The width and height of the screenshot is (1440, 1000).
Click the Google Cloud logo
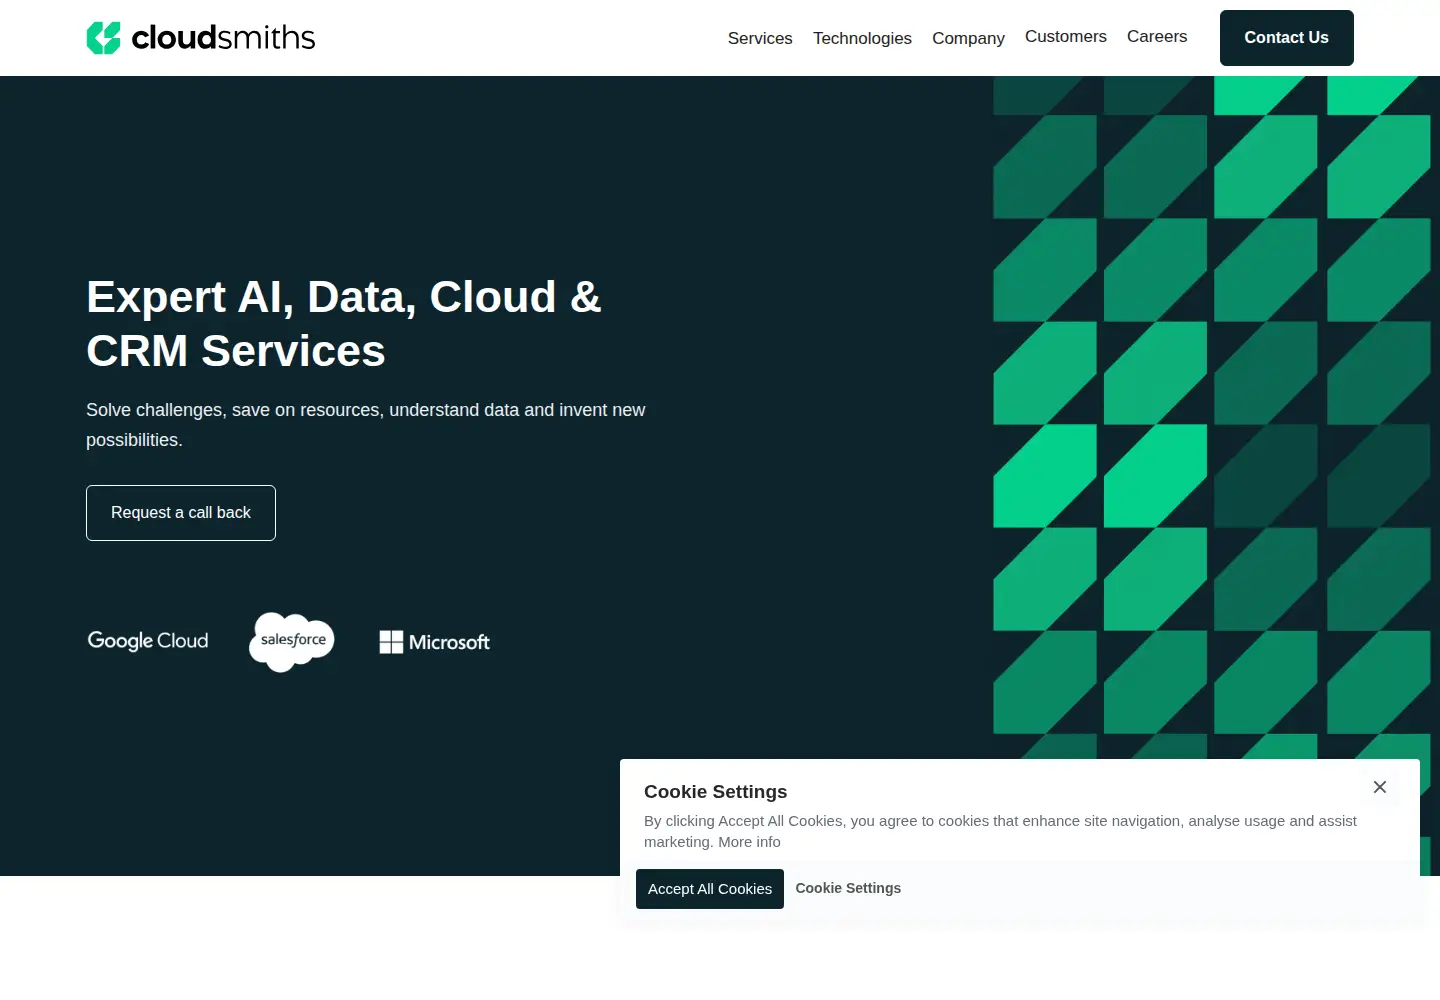coord(148,641)
